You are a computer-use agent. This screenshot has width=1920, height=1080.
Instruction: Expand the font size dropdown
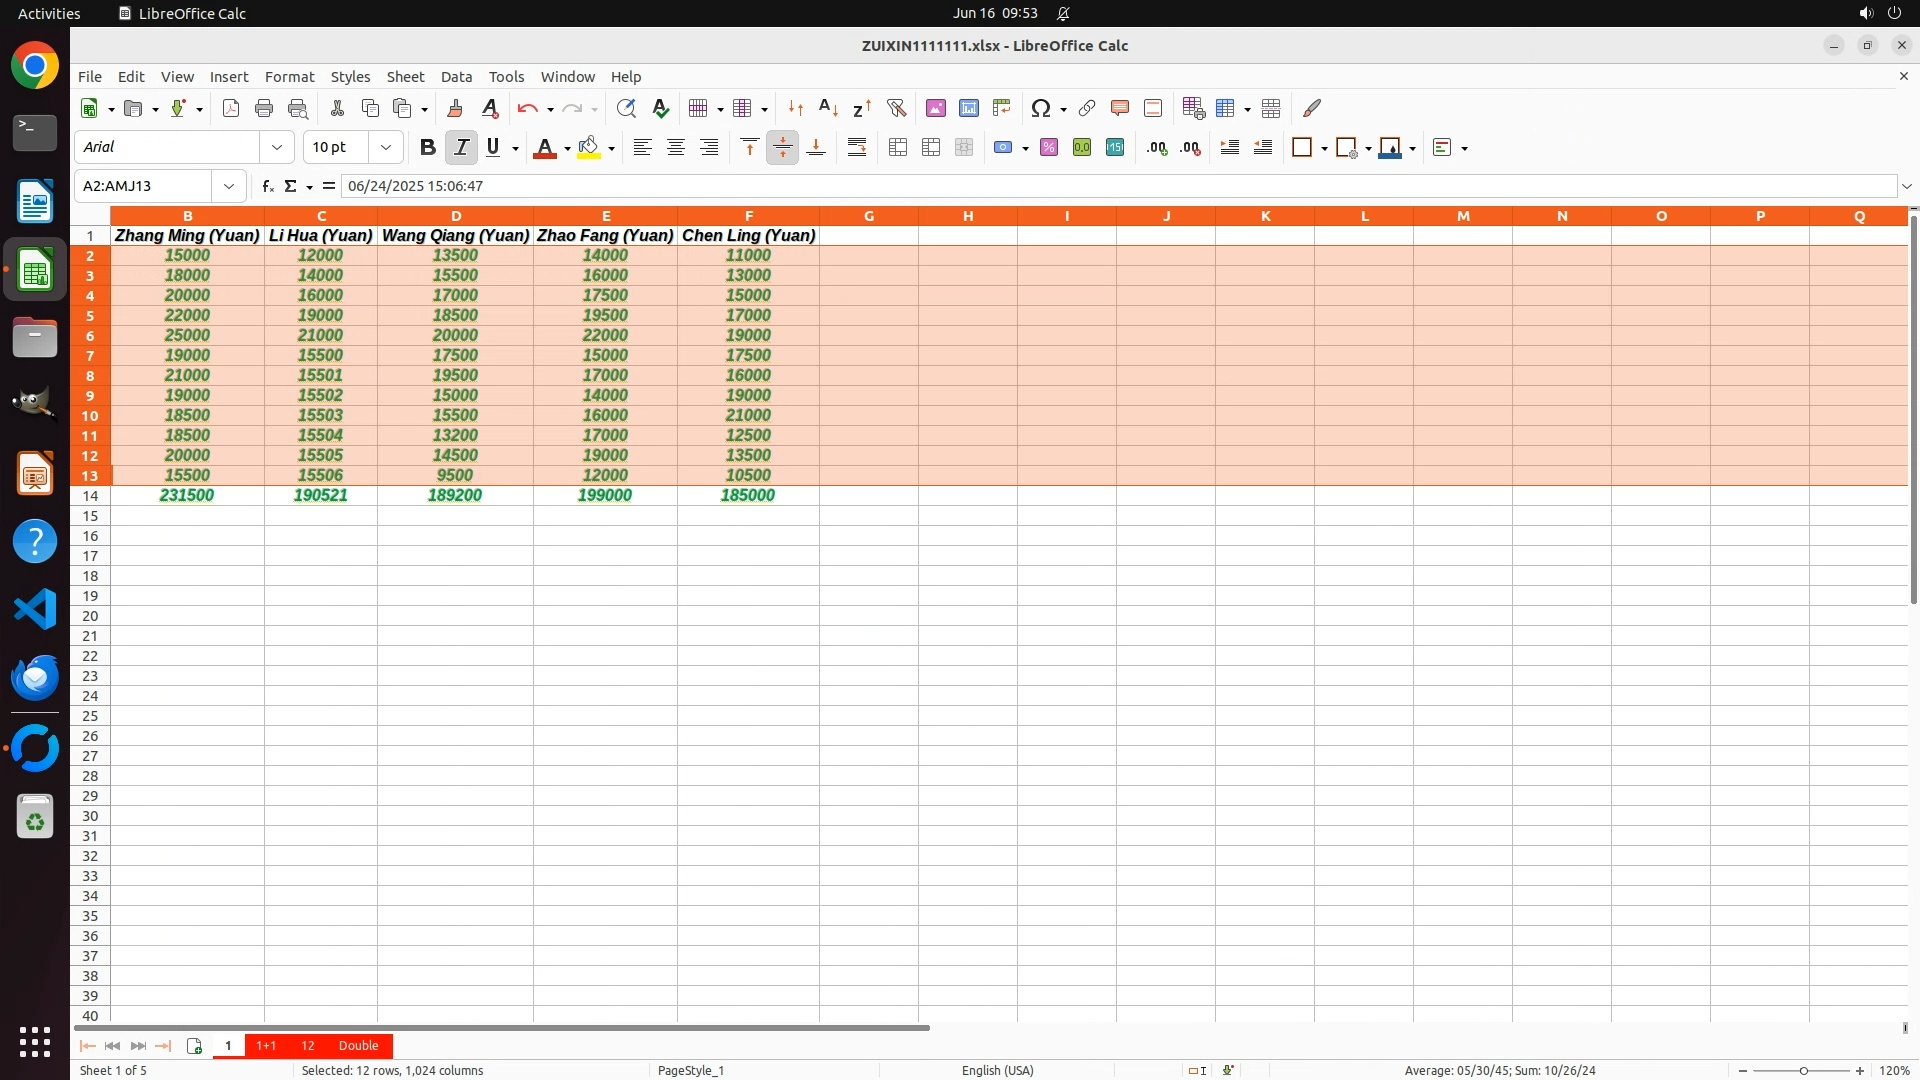[385, 147]
